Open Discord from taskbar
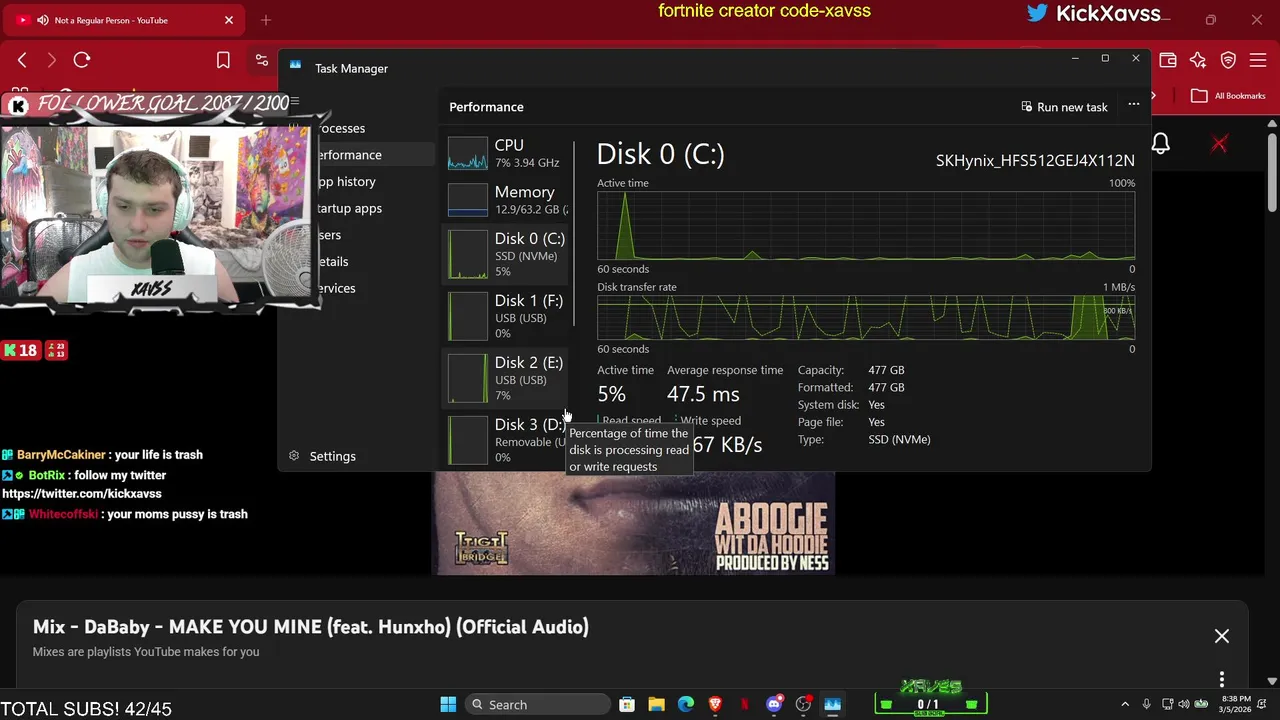 (x=774, y=704)
